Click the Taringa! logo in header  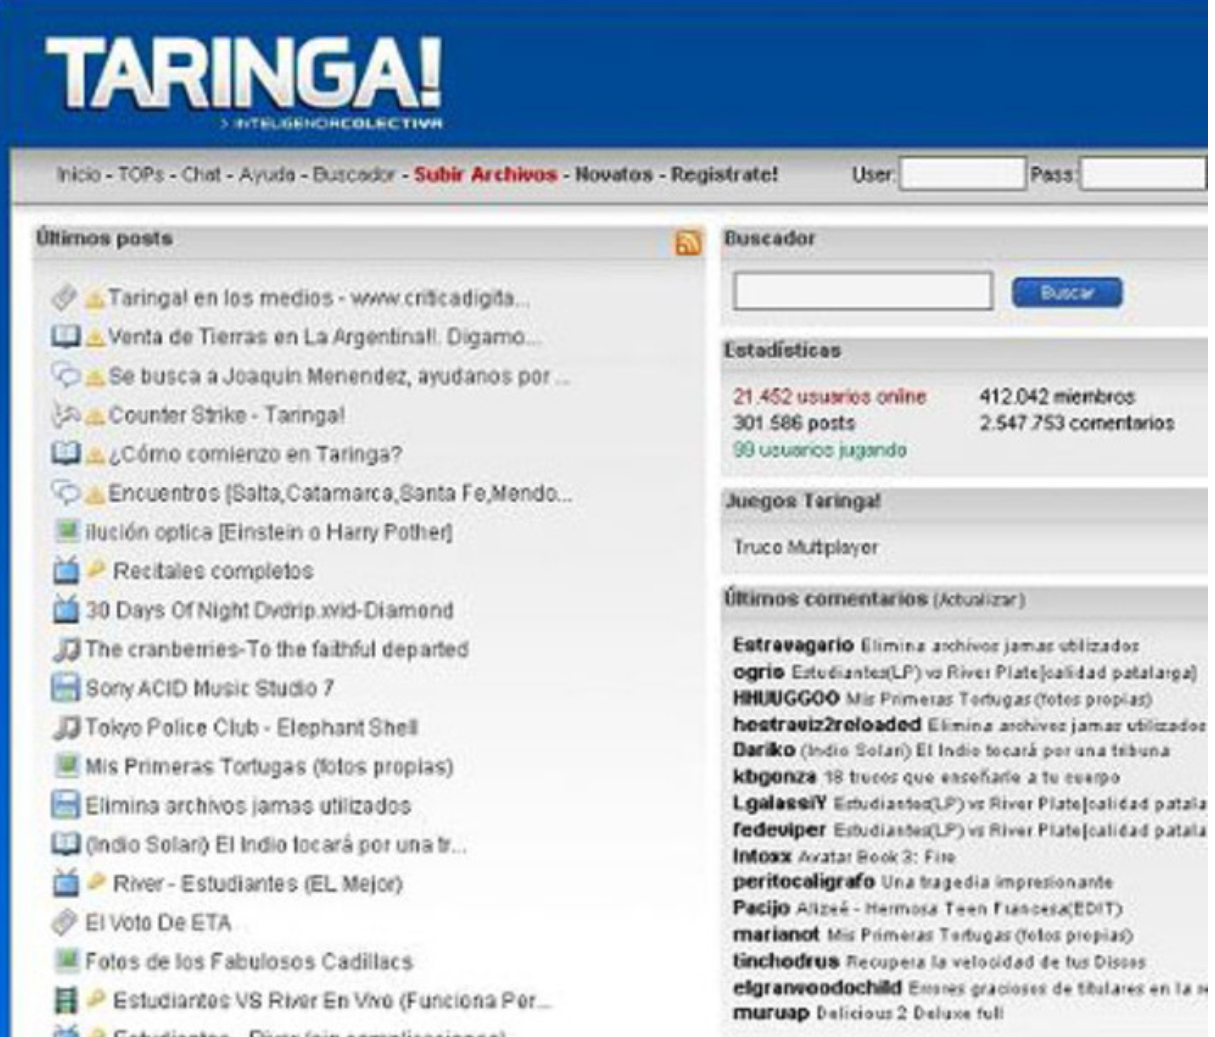(243, 76)
